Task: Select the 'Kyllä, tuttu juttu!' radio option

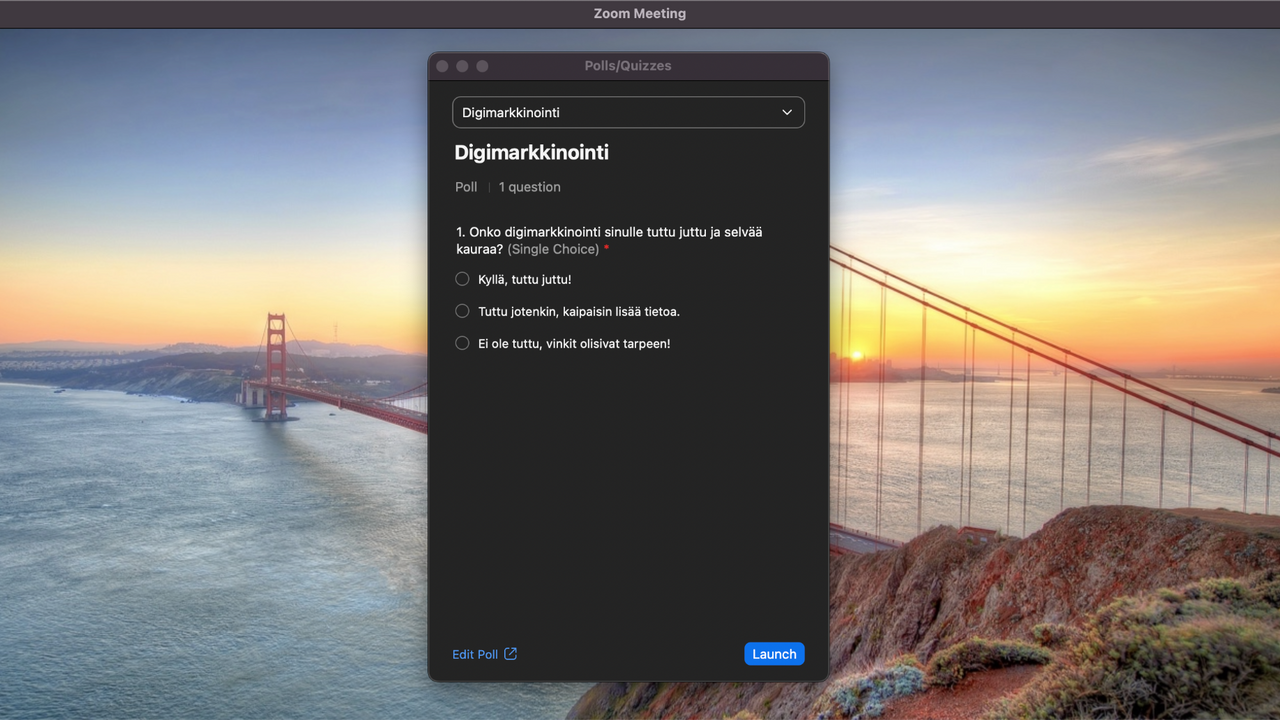Action: click(x=462, y=279)
